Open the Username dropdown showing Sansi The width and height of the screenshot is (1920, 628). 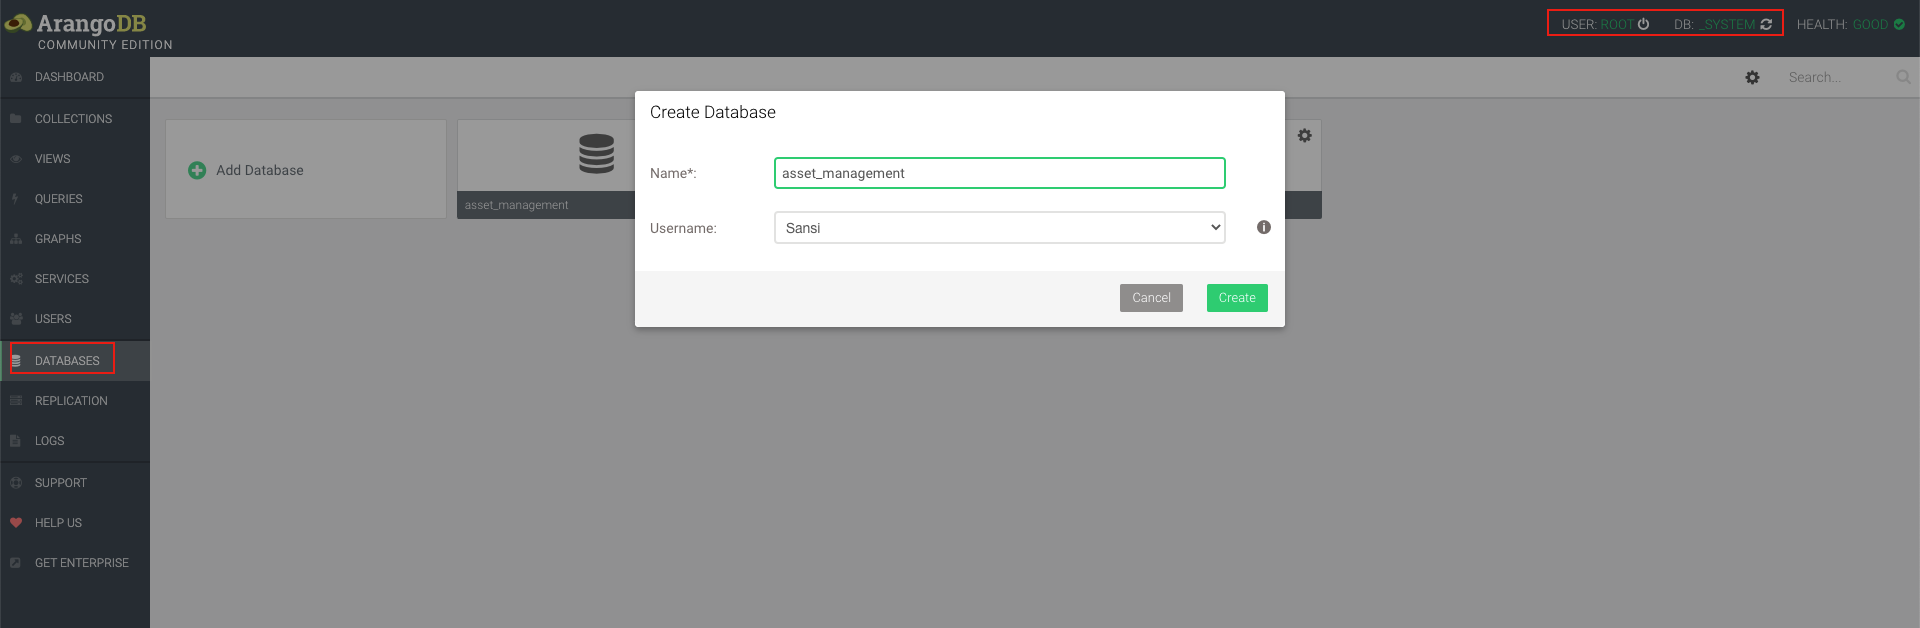point(1000,228)
